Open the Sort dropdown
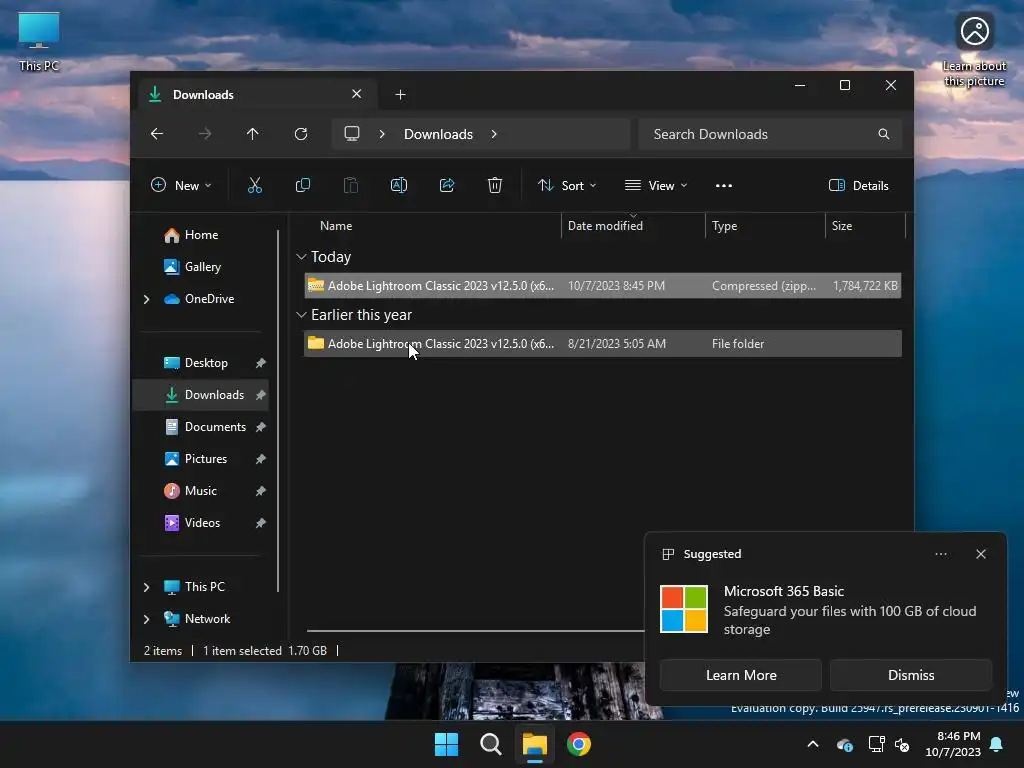The height and width of the screenshot is (768, 1024). point(567,185)
